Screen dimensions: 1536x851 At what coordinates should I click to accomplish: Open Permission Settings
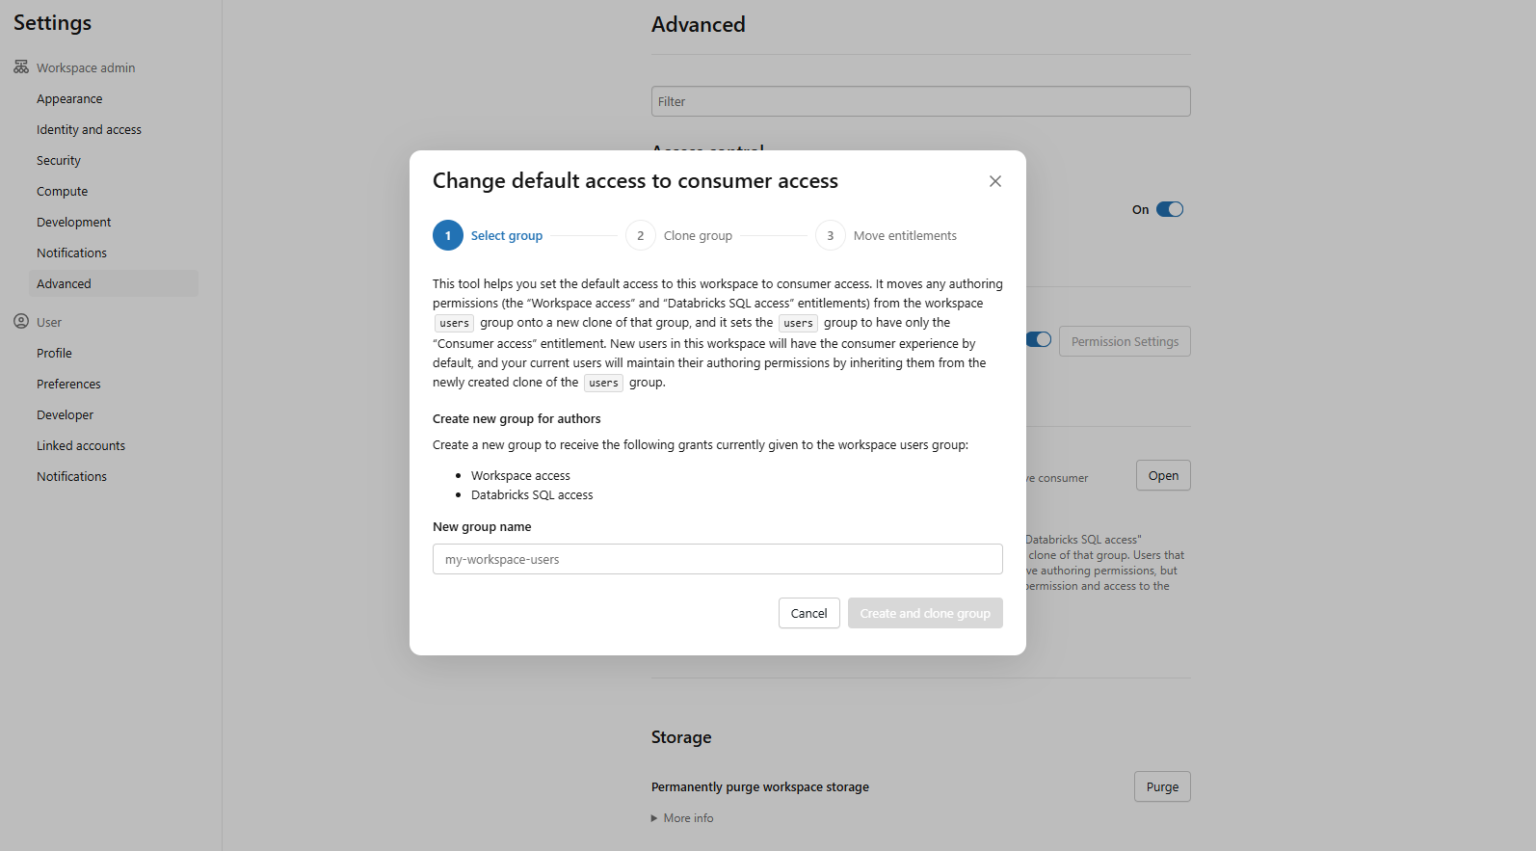1125,341
